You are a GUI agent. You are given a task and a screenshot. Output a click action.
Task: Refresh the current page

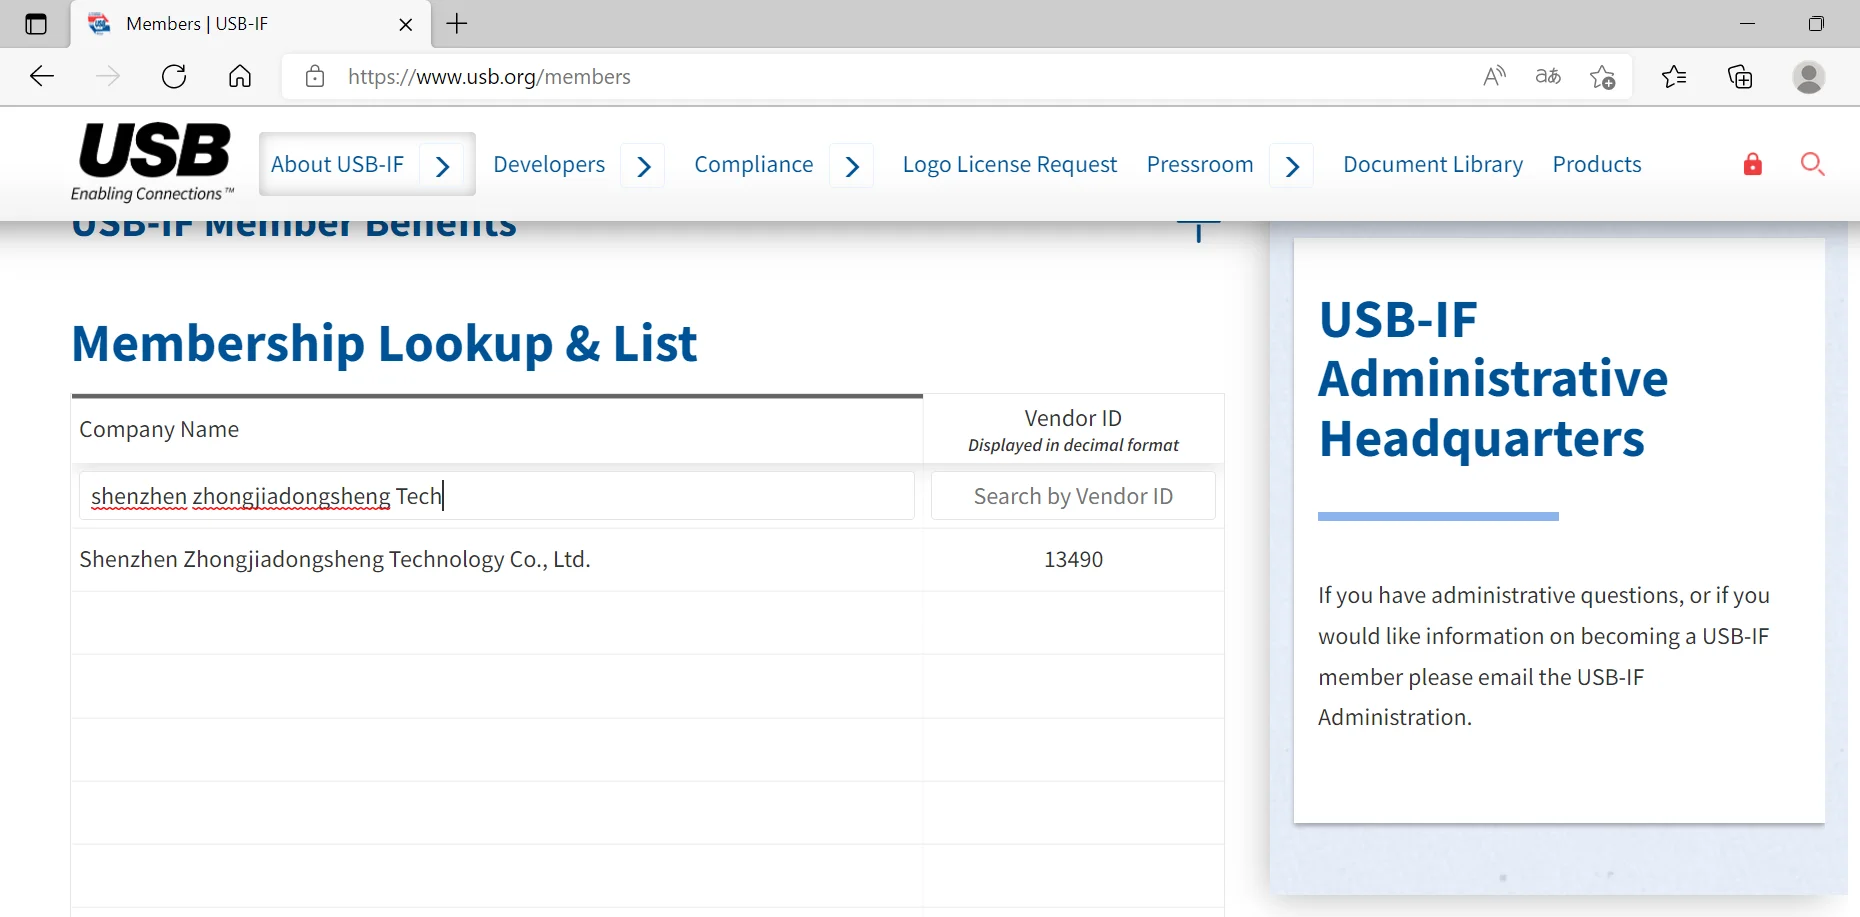pyautogui.click(x=174, y=76)
